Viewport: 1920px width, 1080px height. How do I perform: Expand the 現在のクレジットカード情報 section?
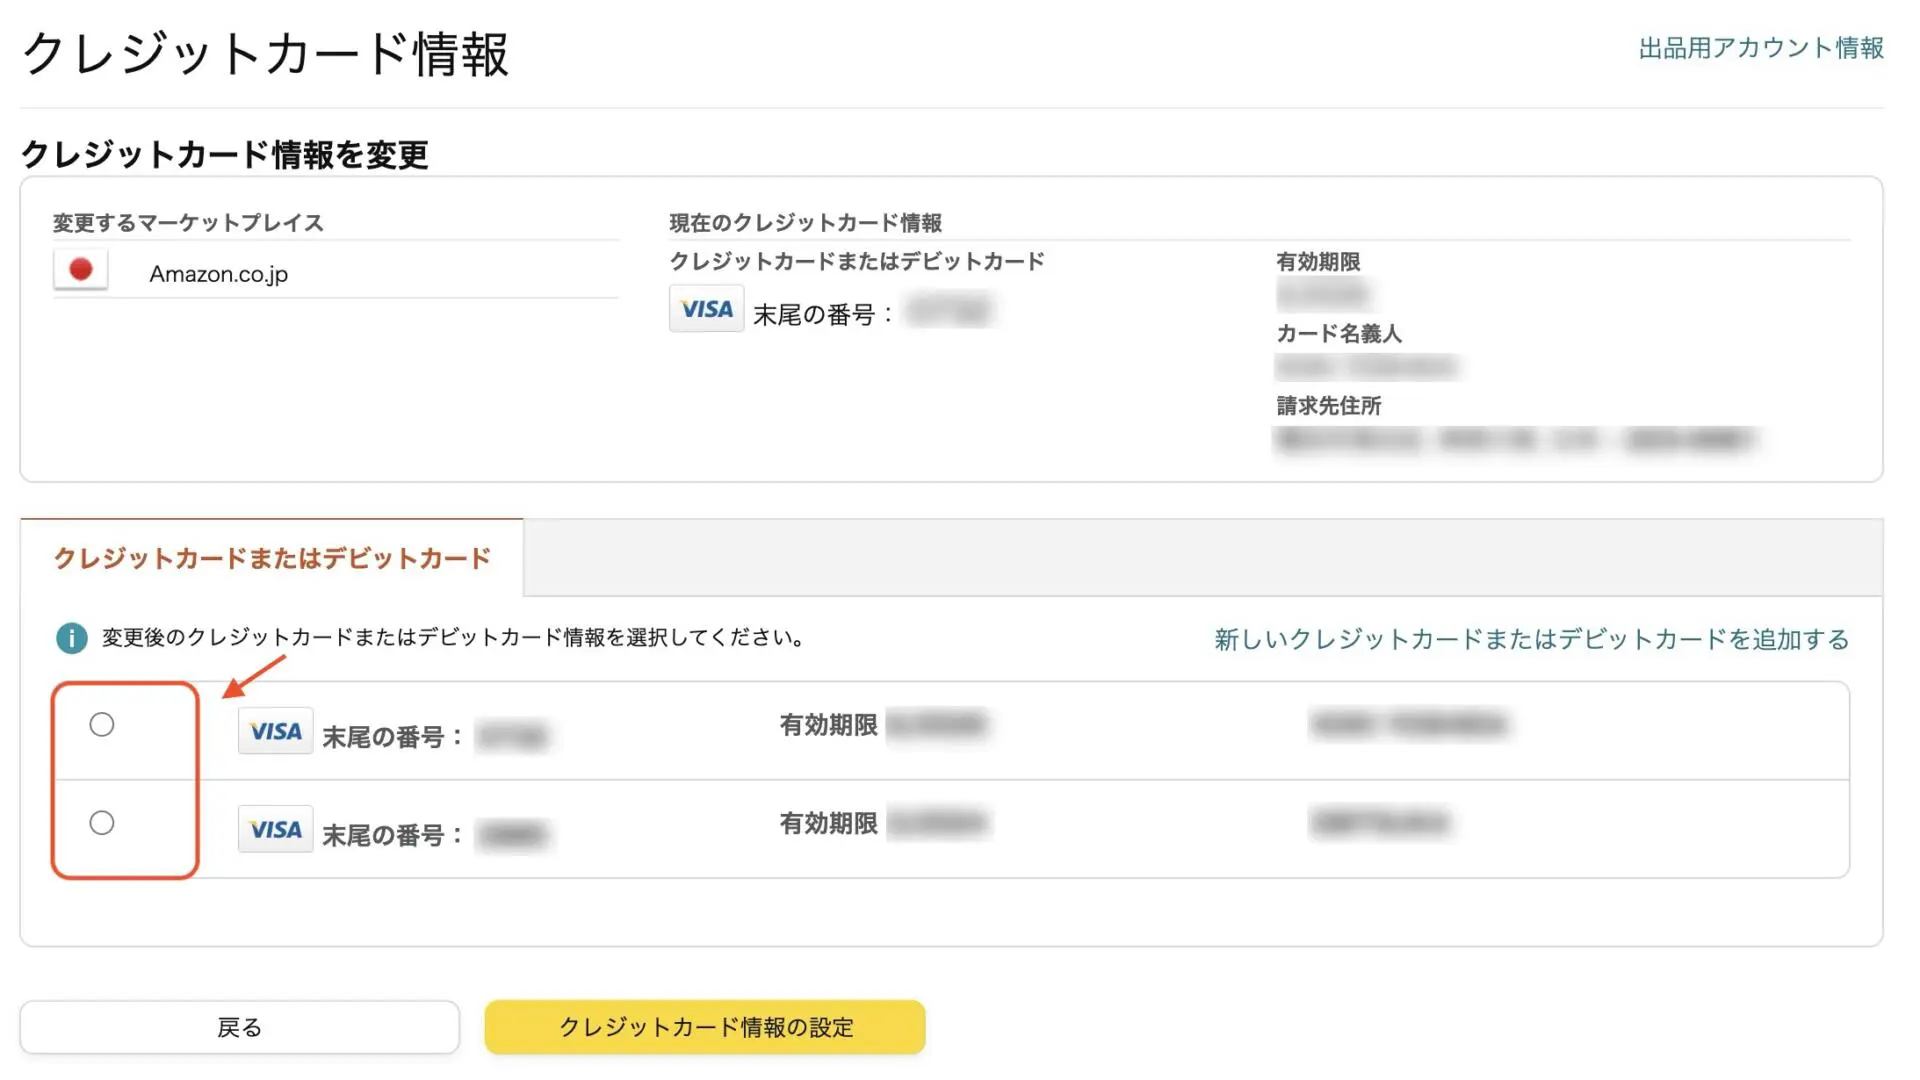(805, 222)
